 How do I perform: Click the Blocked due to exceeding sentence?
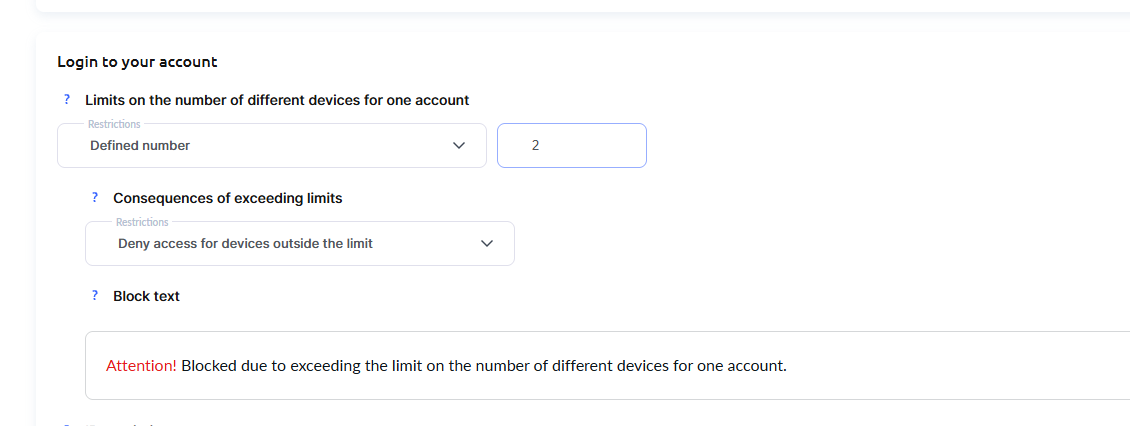484,366
